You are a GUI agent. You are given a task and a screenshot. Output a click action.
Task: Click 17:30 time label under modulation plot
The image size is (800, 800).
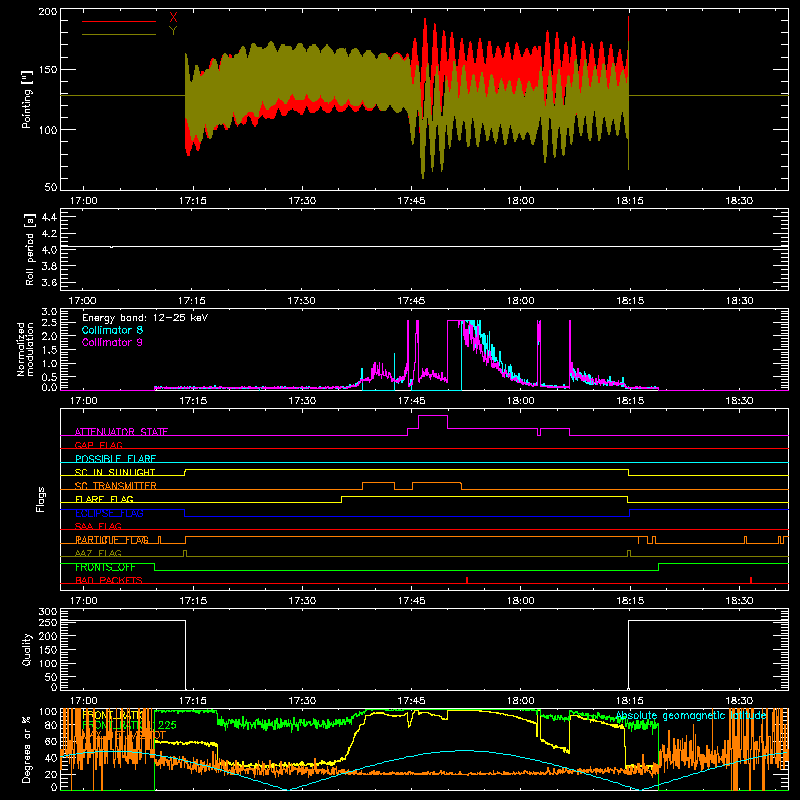coord(302,401)
